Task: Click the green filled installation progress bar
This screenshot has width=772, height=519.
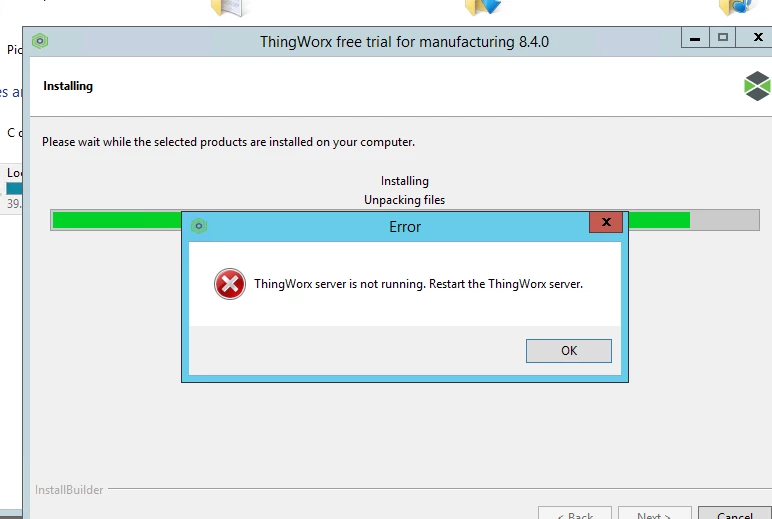Action: [117, 220]
